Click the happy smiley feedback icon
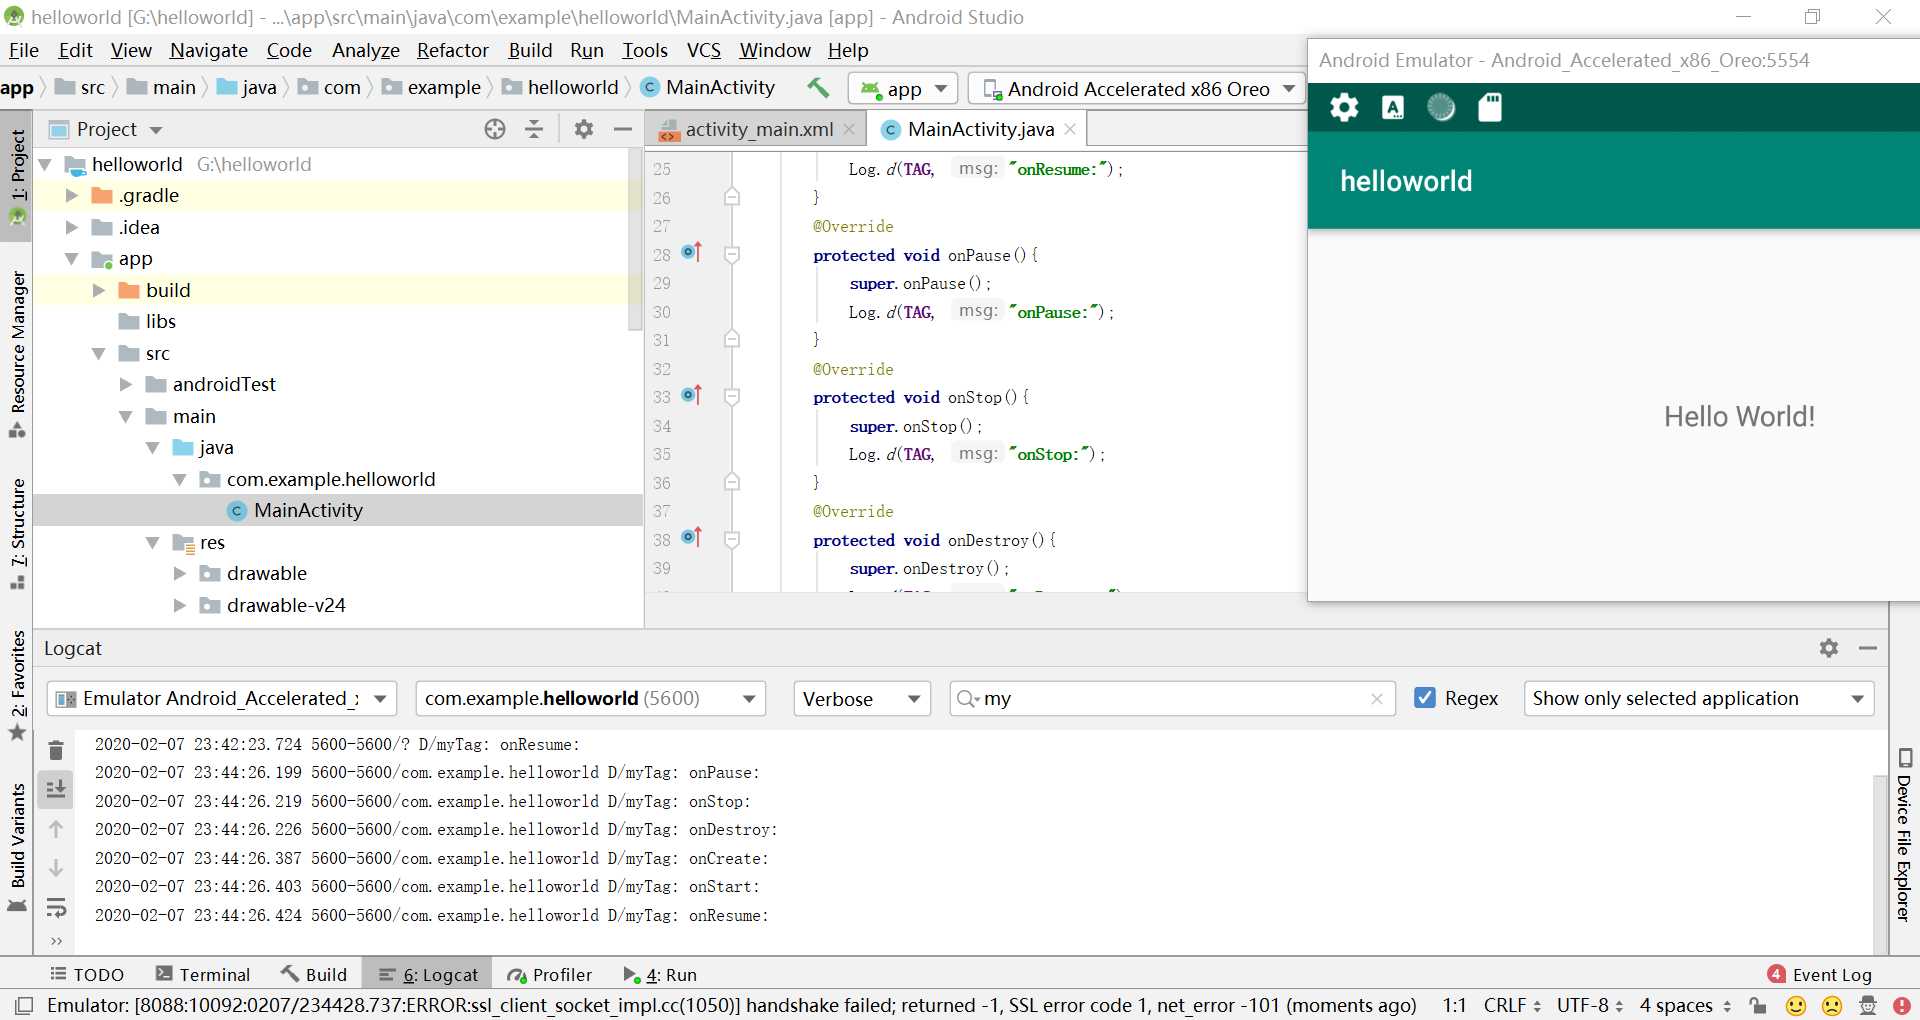 (1796, 1005)
